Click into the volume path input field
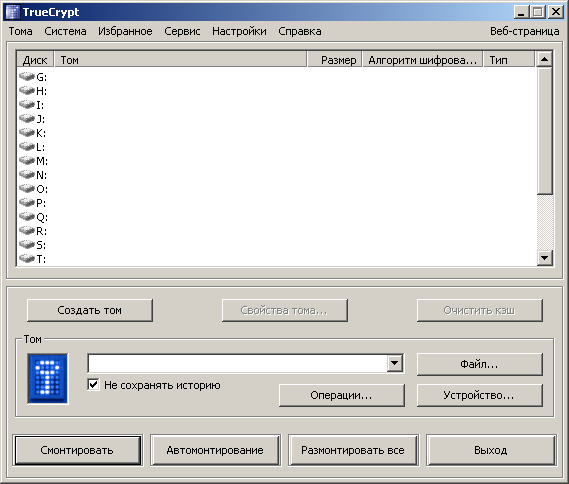This screenshot has width=569, height=484. point(238,363)
